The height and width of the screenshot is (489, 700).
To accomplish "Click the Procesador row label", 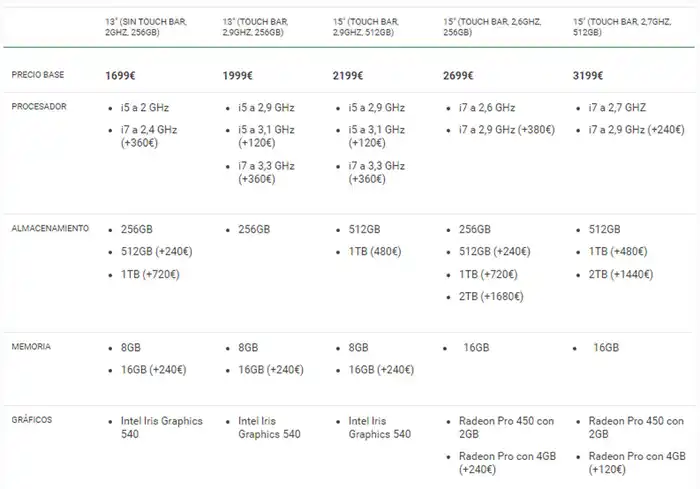I will pyautogui.click(x=38, y=107).
